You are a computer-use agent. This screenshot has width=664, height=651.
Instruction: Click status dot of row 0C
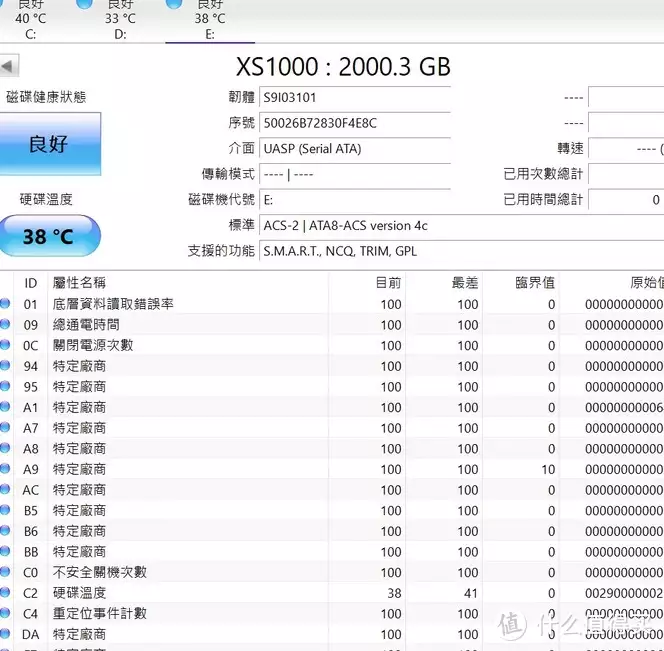click(5, 344)
